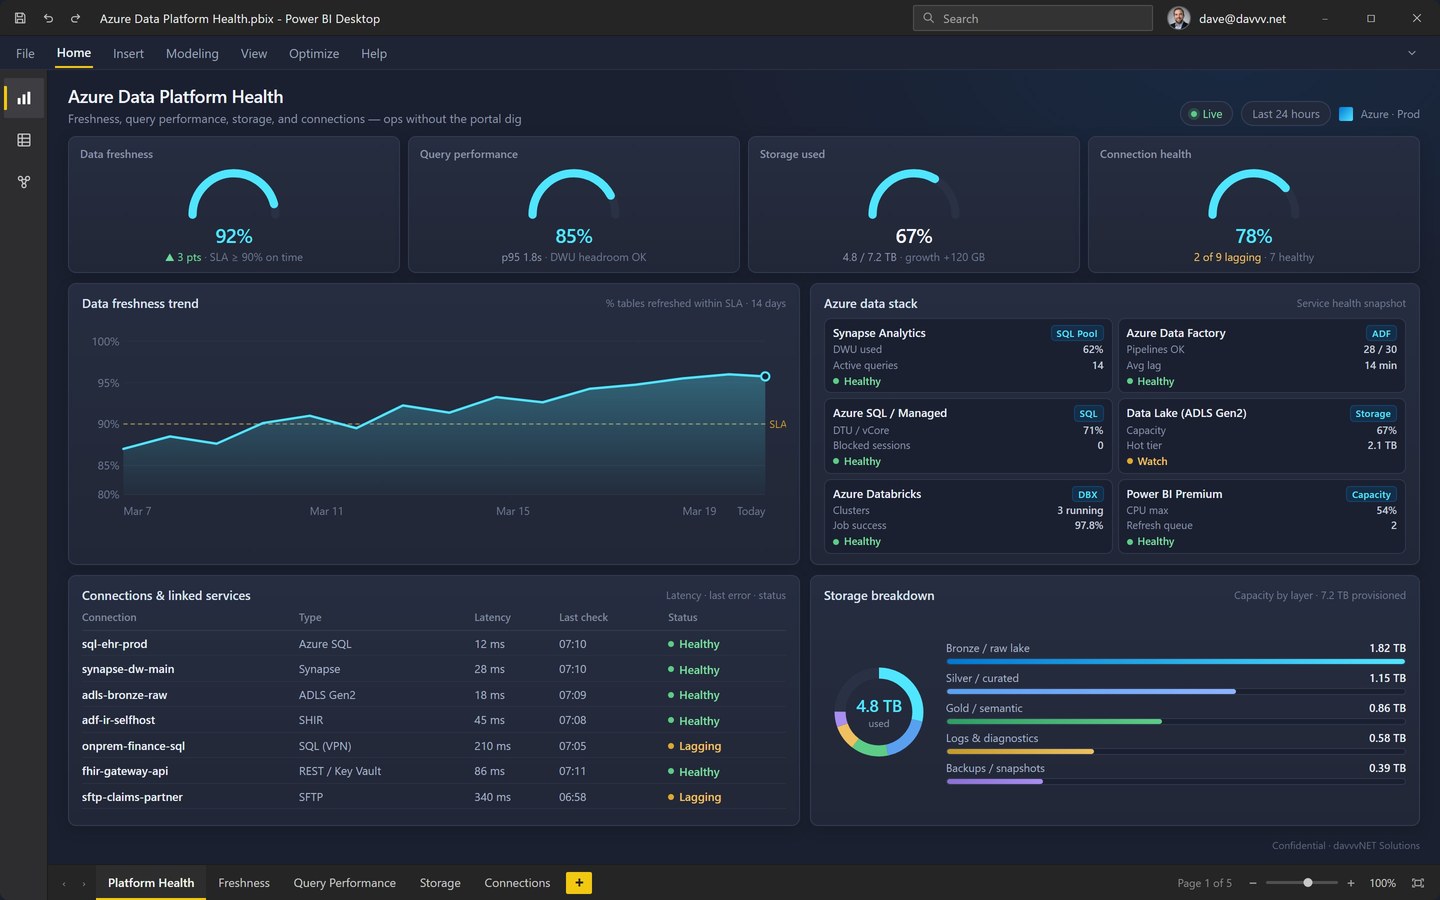Click the SLA reference line label

coord(778,424)
